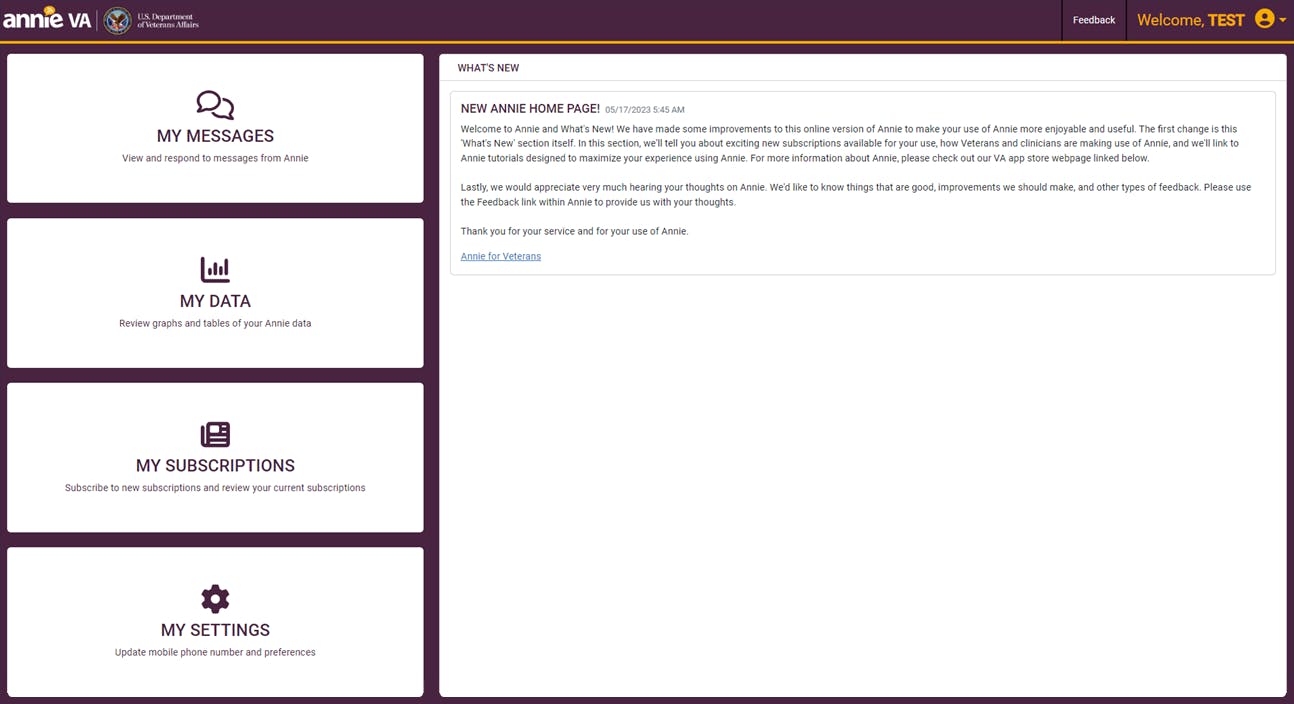This screenshot has width=1294, height=704.
Task: Expand the dropdown caret beside the user avatar
Action: [1283, 20]
